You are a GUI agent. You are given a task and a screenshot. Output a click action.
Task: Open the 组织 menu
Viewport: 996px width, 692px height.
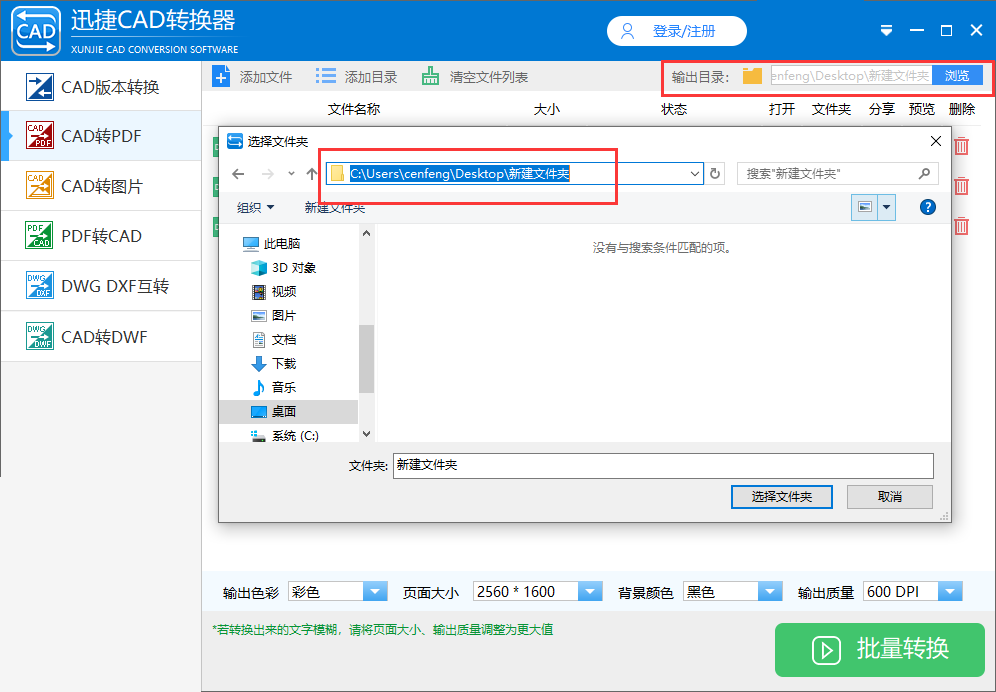coord(255,207)
